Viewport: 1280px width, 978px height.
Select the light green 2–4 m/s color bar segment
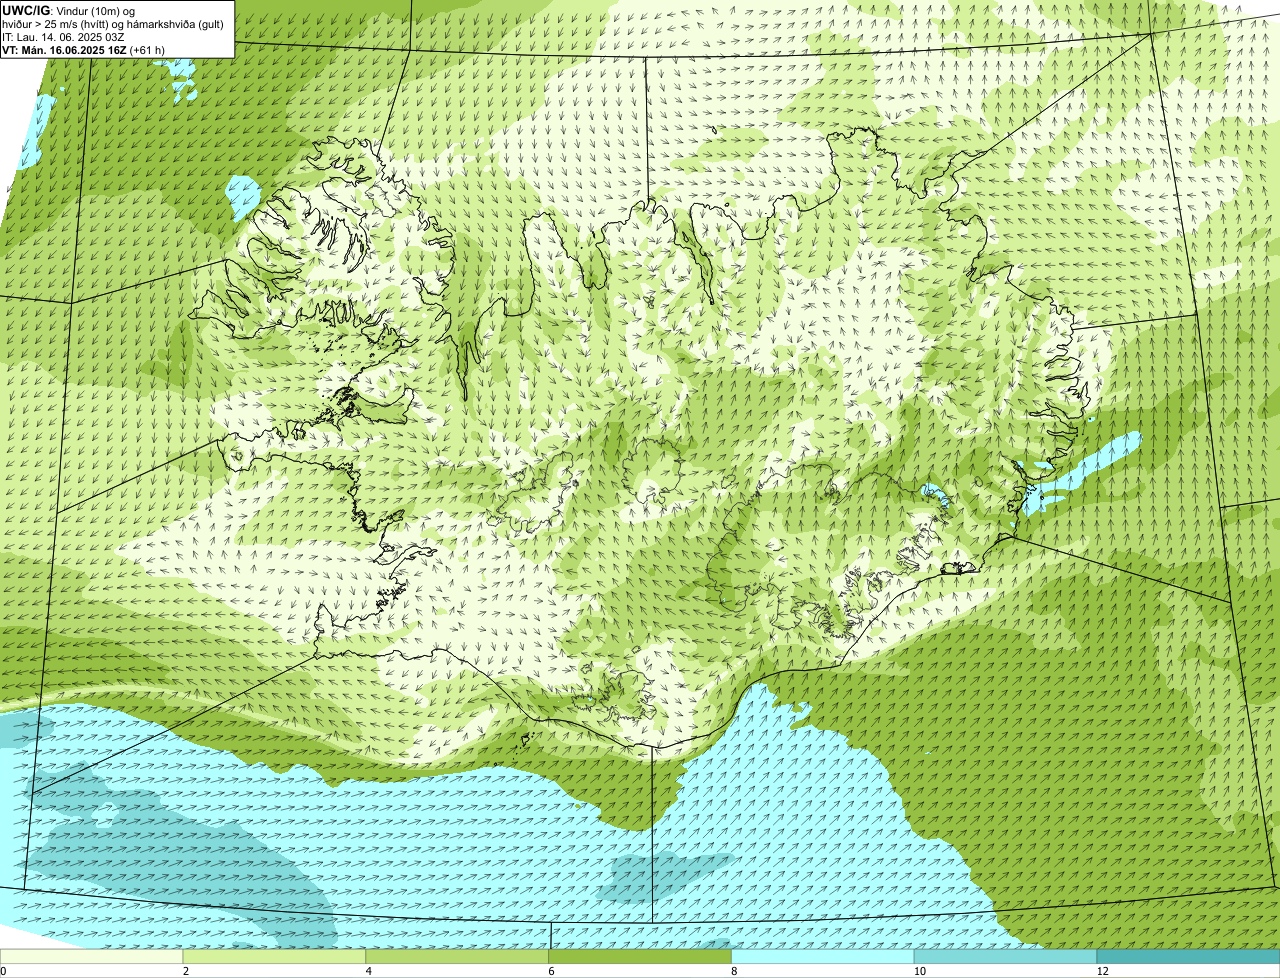click(275, 957)
